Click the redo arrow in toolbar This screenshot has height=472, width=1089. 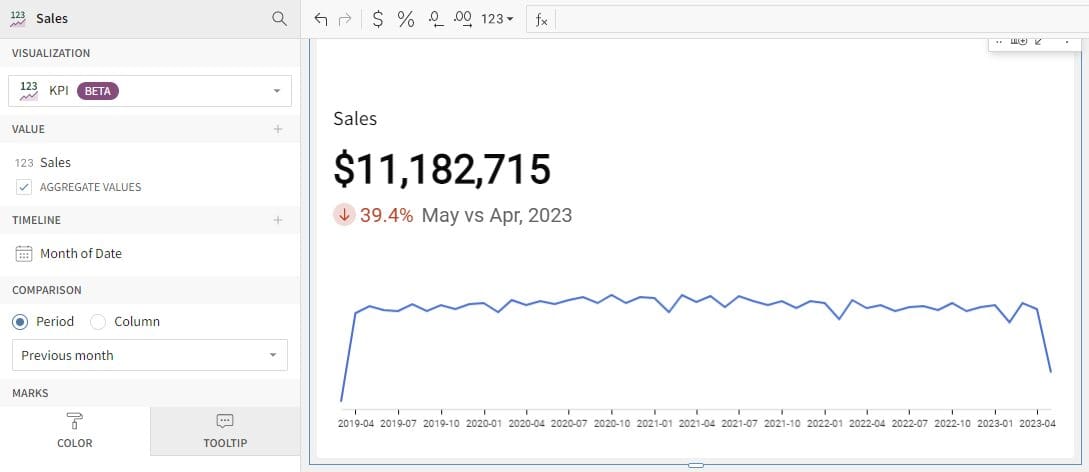(x=345, y=19)
